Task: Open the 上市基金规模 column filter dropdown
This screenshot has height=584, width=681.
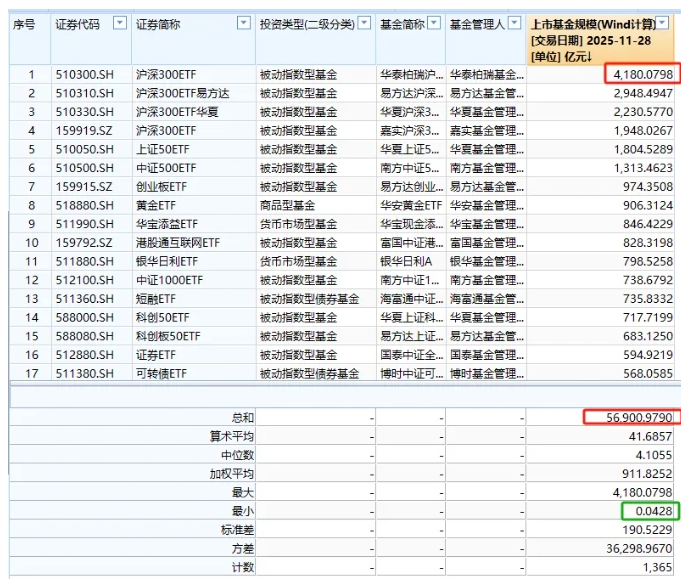Action: (662, 23)
